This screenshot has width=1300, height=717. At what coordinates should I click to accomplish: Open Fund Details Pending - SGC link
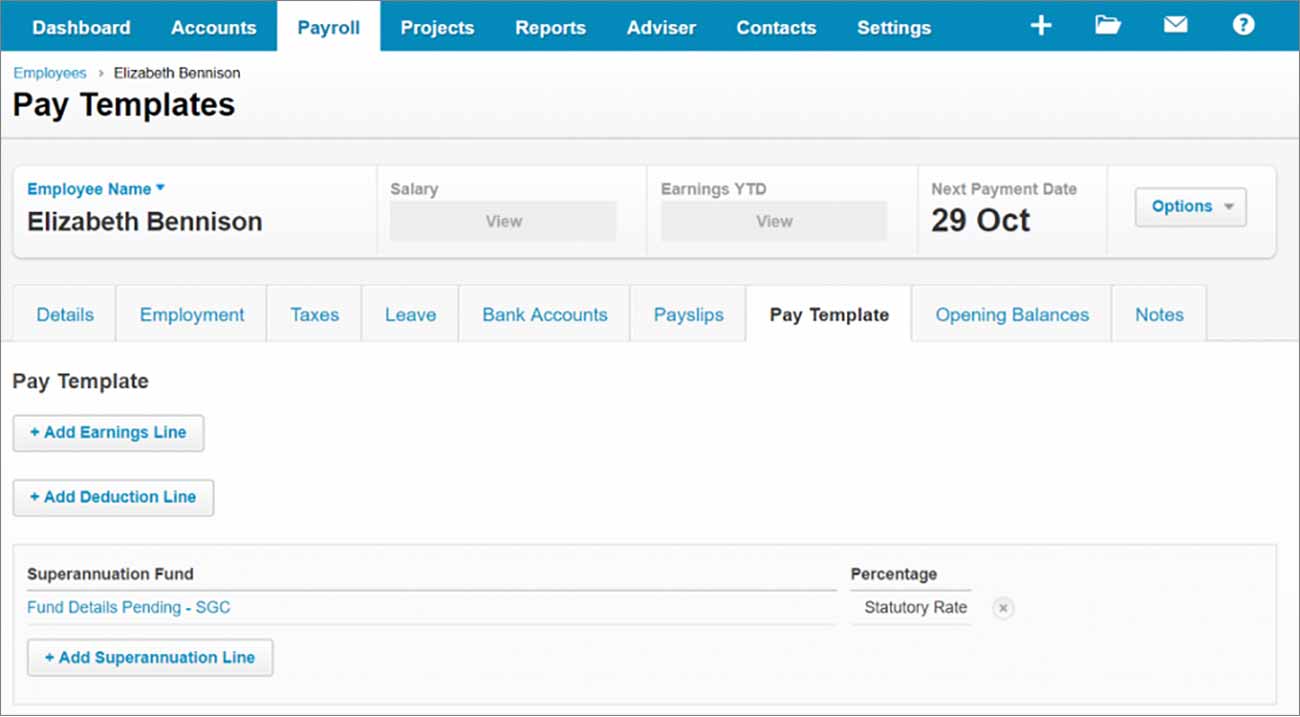[x=128, y=607]
